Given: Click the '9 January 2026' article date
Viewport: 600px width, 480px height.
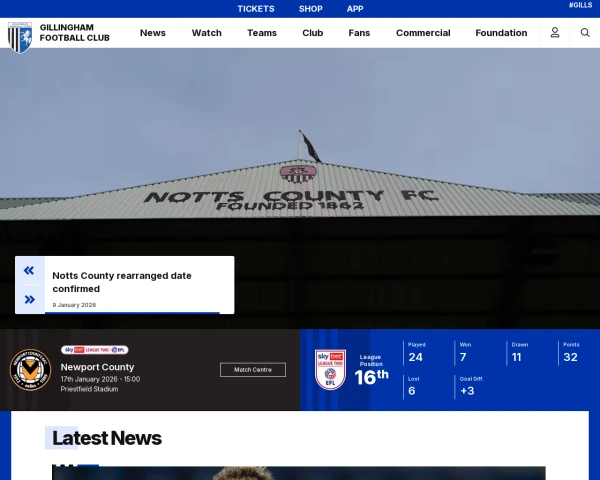Looking at the screenshot, I should tap(74, 305).
